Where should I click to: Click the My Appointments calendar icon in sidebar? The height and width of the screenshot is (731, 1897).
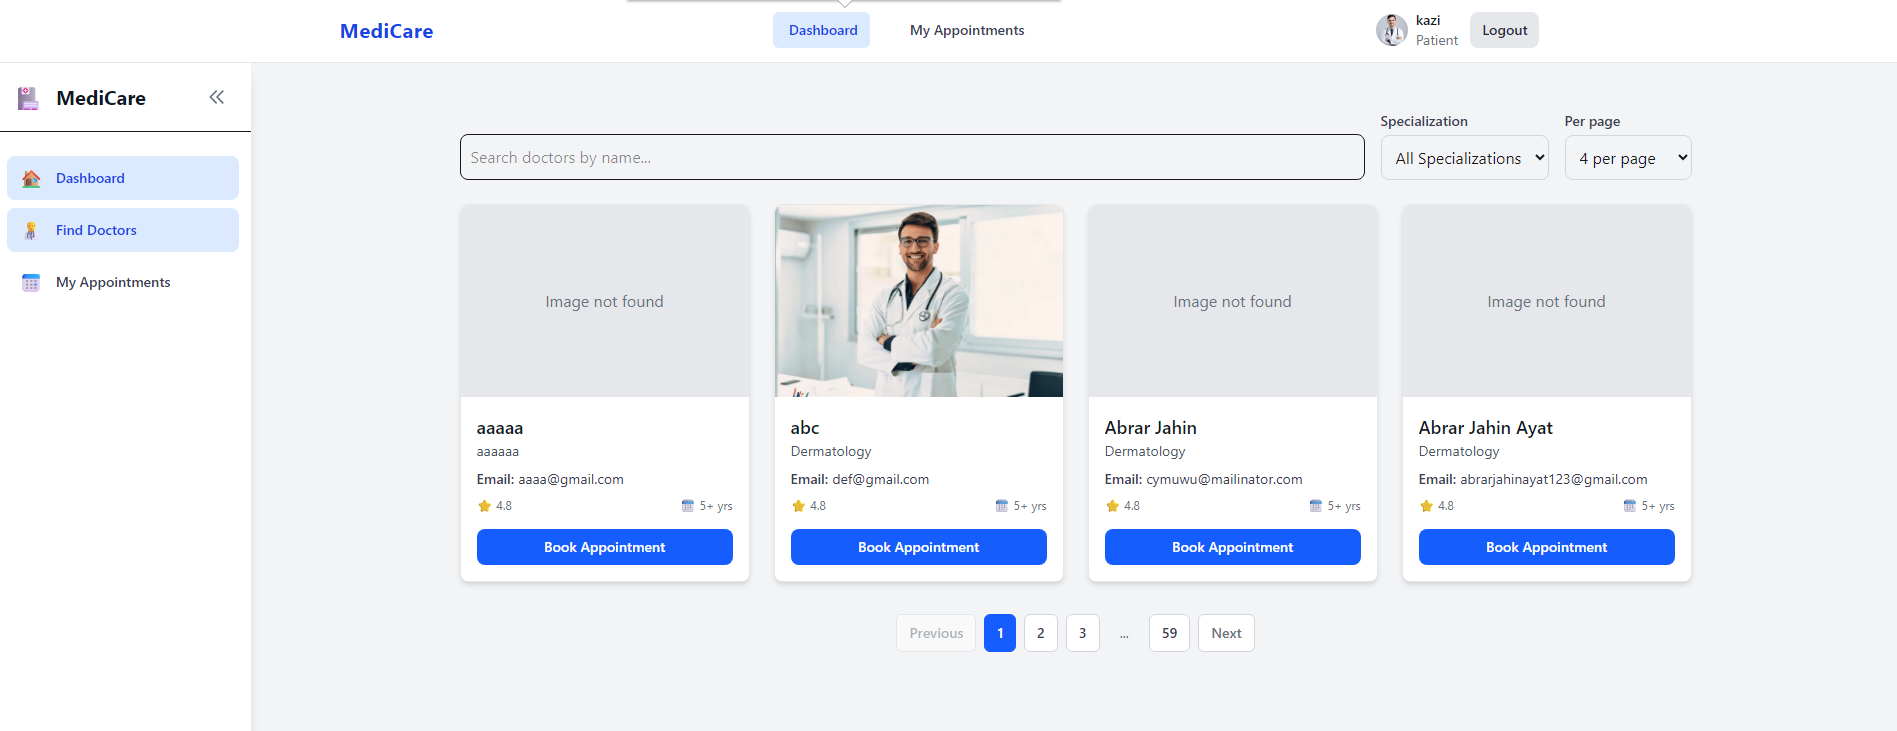click(31, 282)
